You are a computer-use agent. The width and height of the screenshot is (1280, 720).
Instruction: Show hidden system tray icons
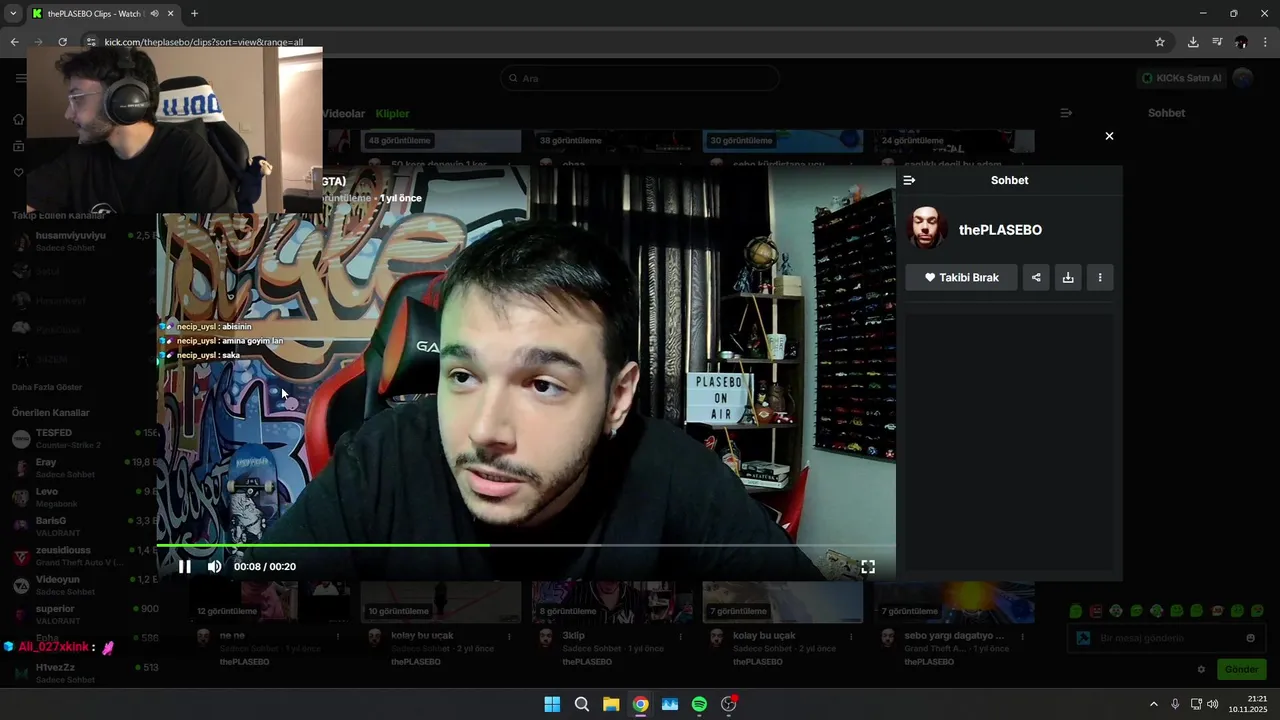pos(1153,704)
